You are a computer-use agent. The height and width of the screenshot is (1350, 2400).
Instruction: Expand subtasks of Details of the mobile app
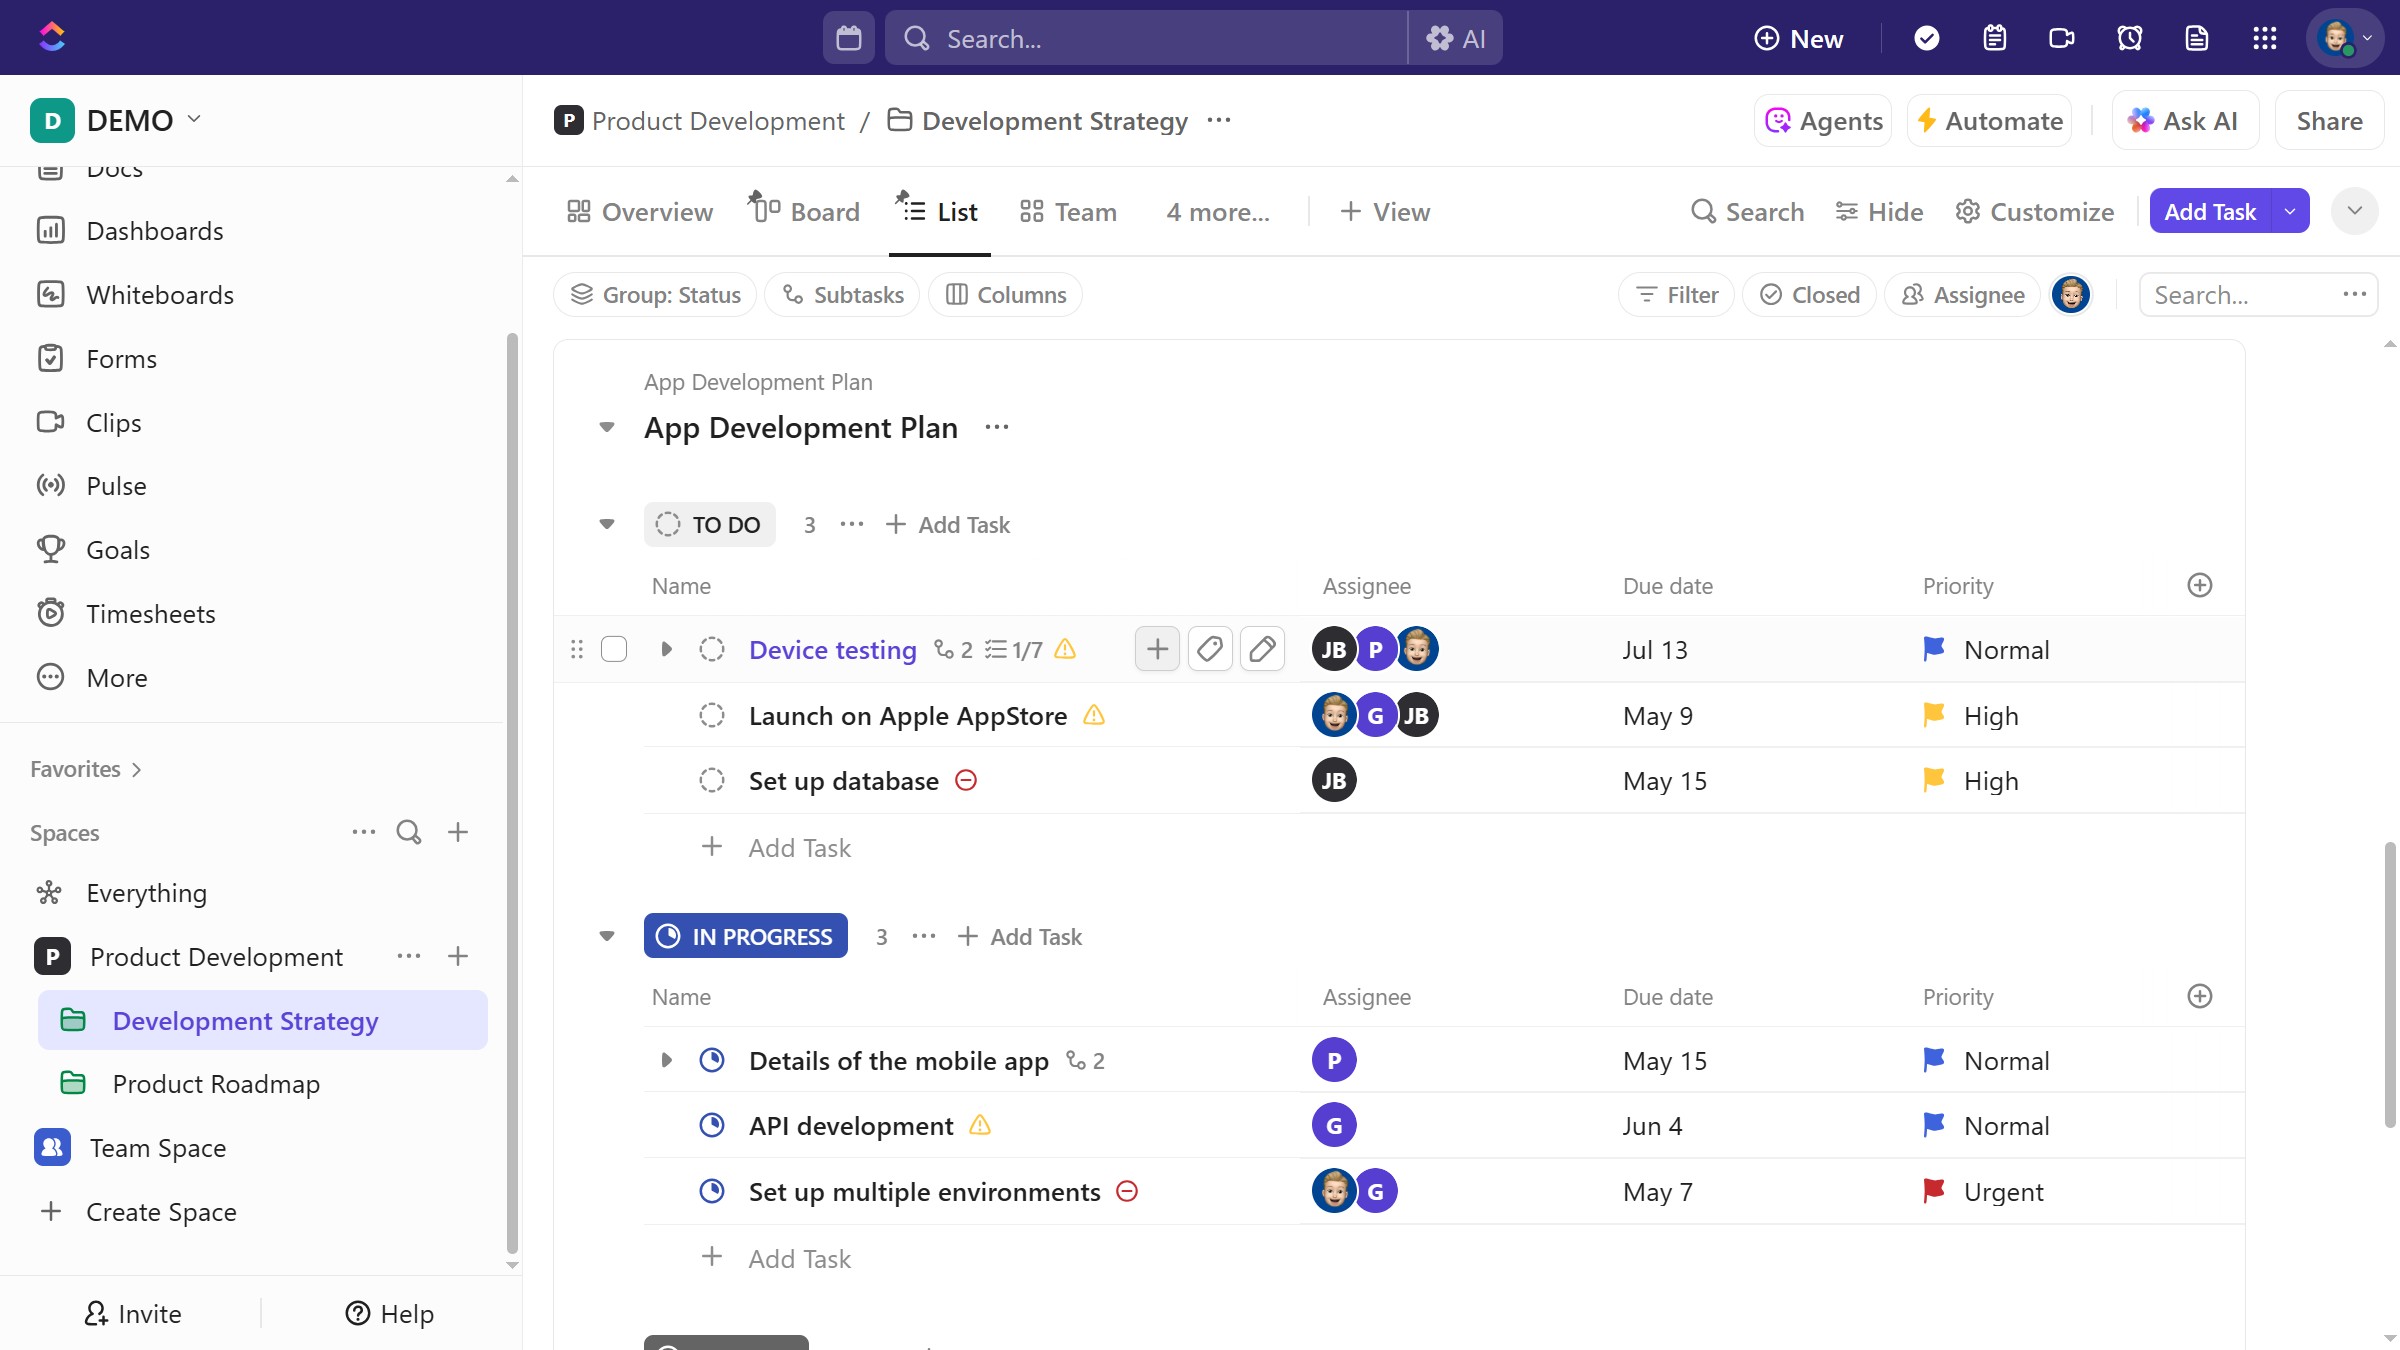pyautogui.click(x=666, y=1060)
